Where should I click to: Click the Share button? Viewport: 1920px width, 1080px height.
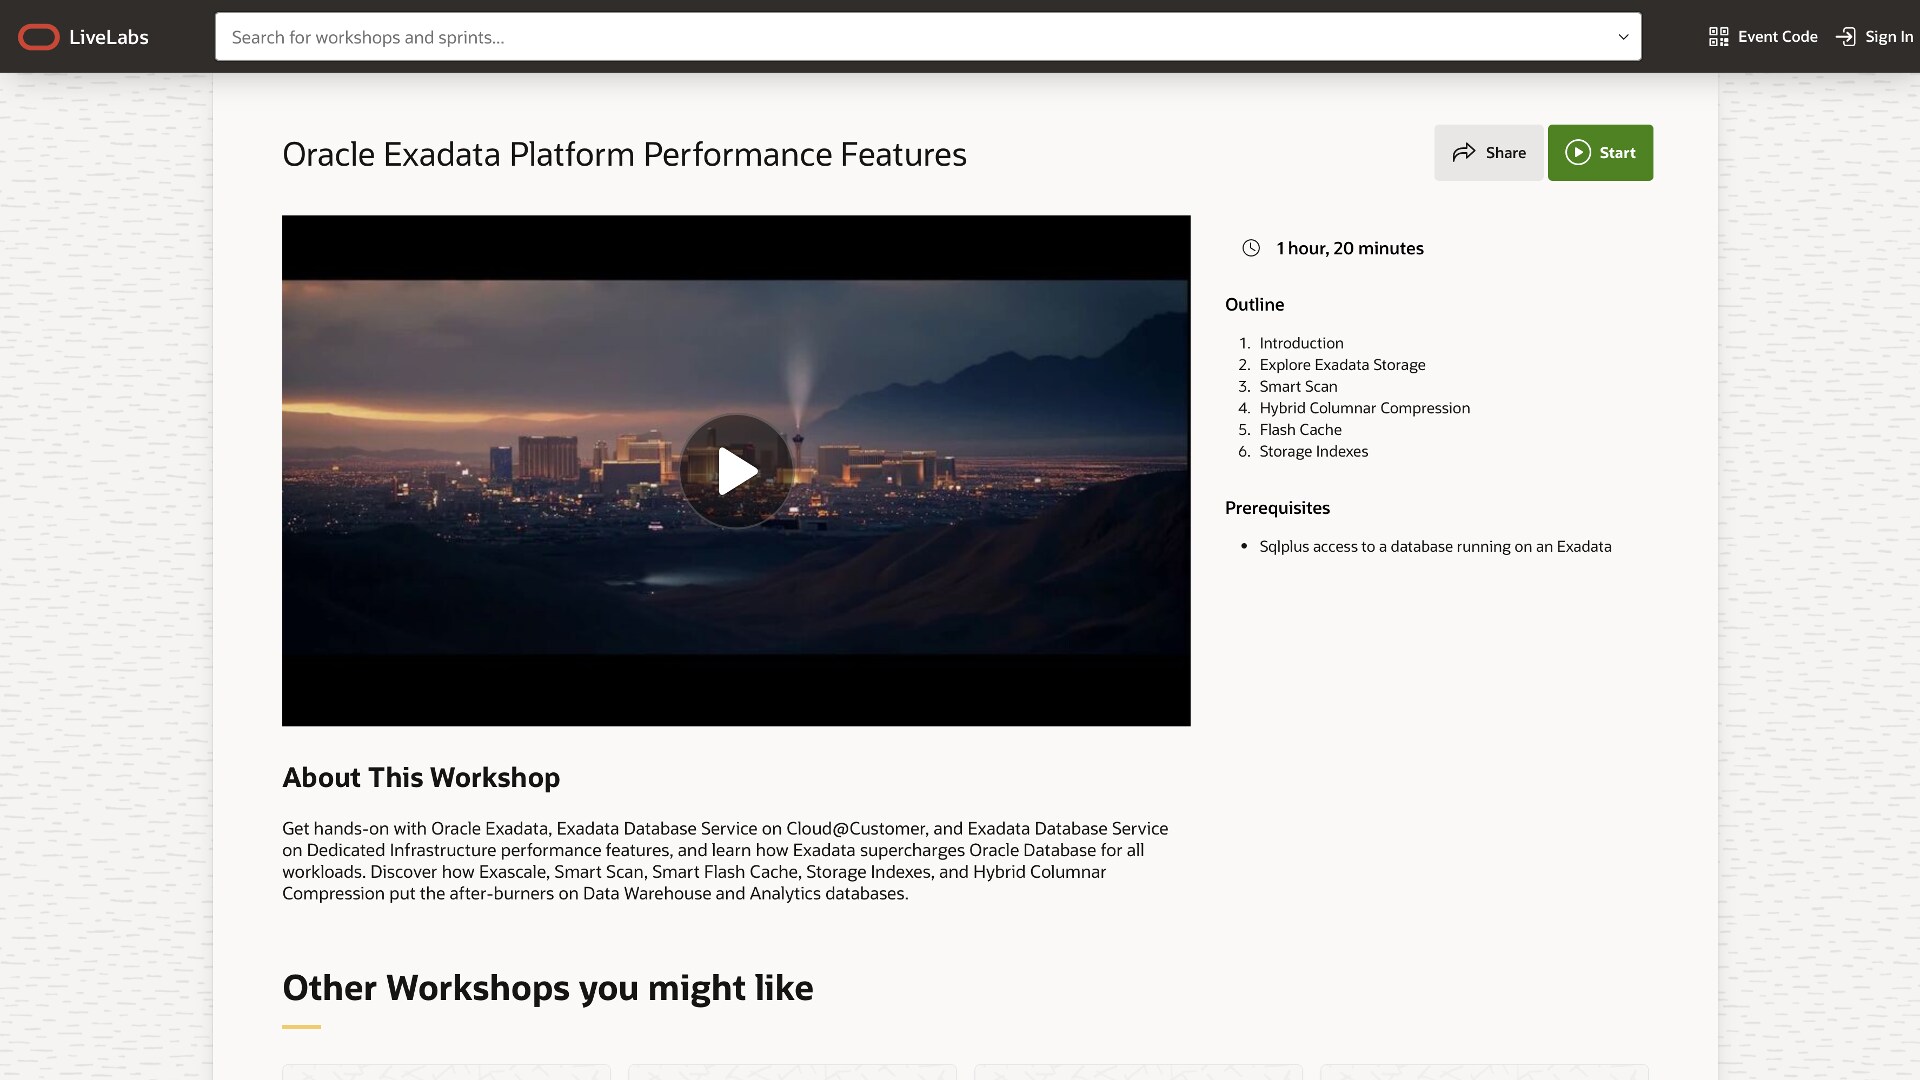(1487, 152)
